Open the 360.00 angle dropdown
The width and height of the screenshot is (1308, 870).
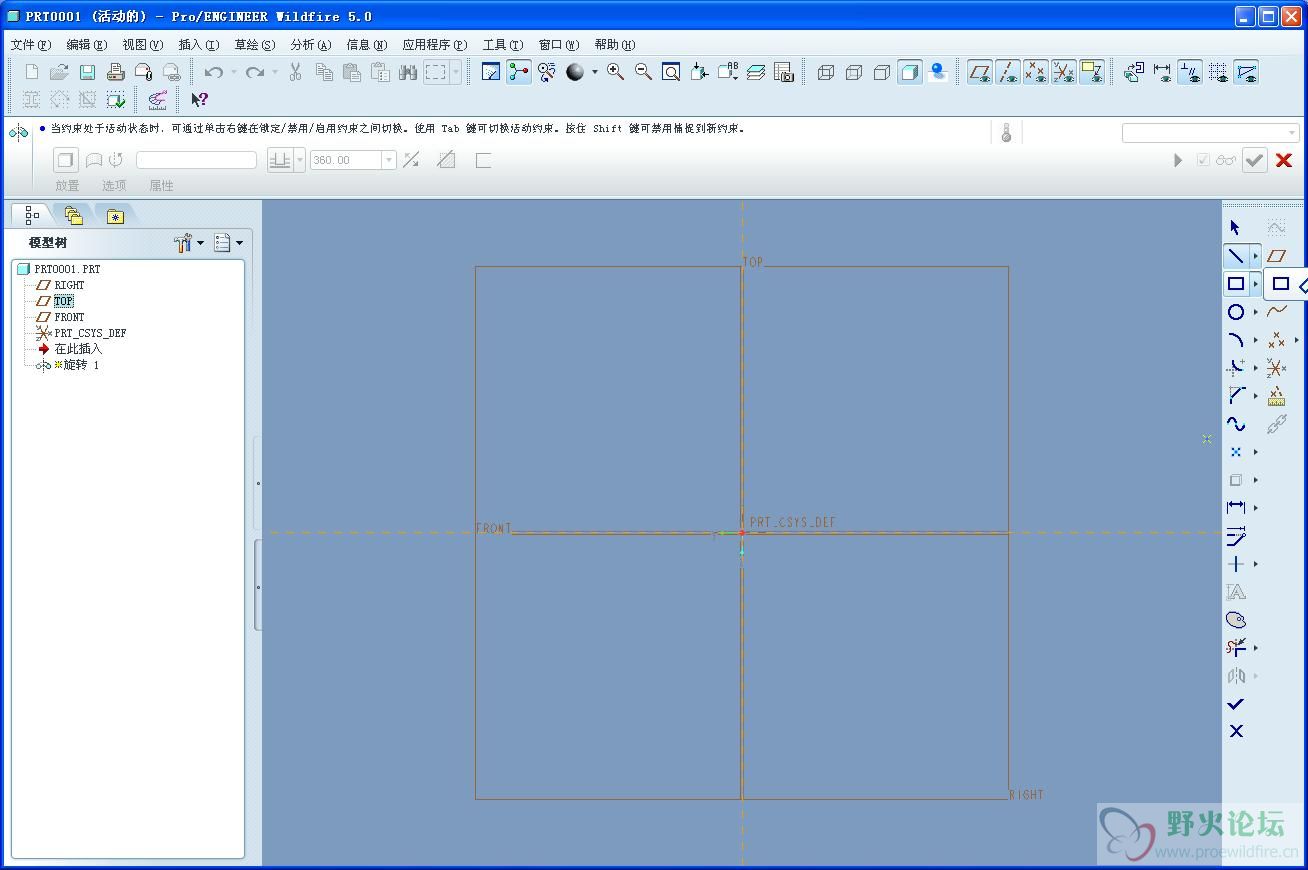click(389, 160)
